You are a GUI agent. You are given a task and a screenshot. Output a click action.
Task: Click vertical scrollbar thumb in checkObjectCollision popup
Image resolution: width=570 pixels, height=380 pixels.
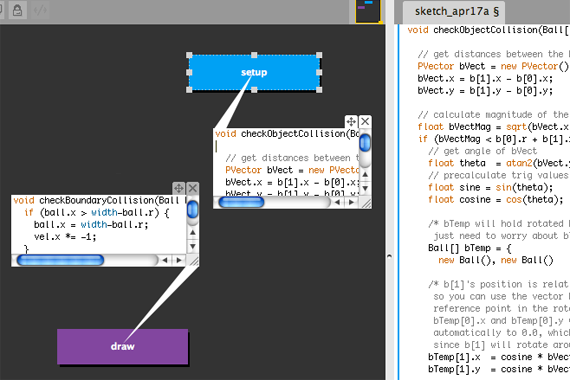point(365,143)
